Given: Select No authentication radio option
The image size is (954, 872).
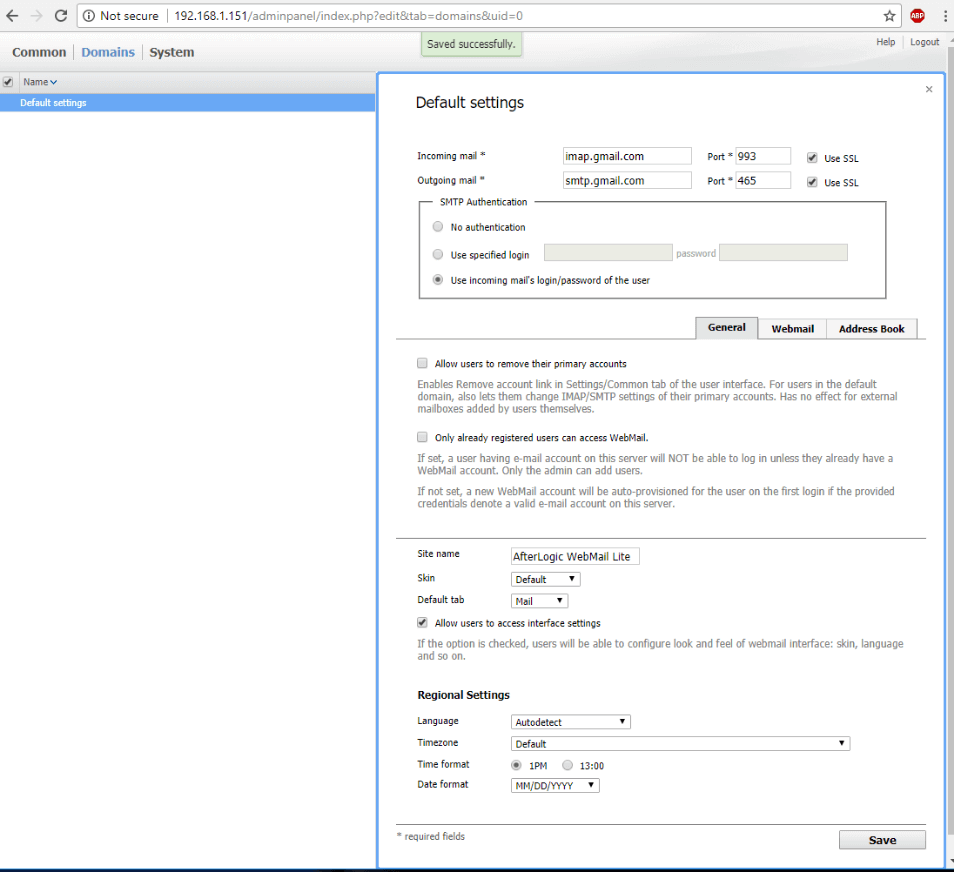Looking at the screenshot, I should 437,226.
